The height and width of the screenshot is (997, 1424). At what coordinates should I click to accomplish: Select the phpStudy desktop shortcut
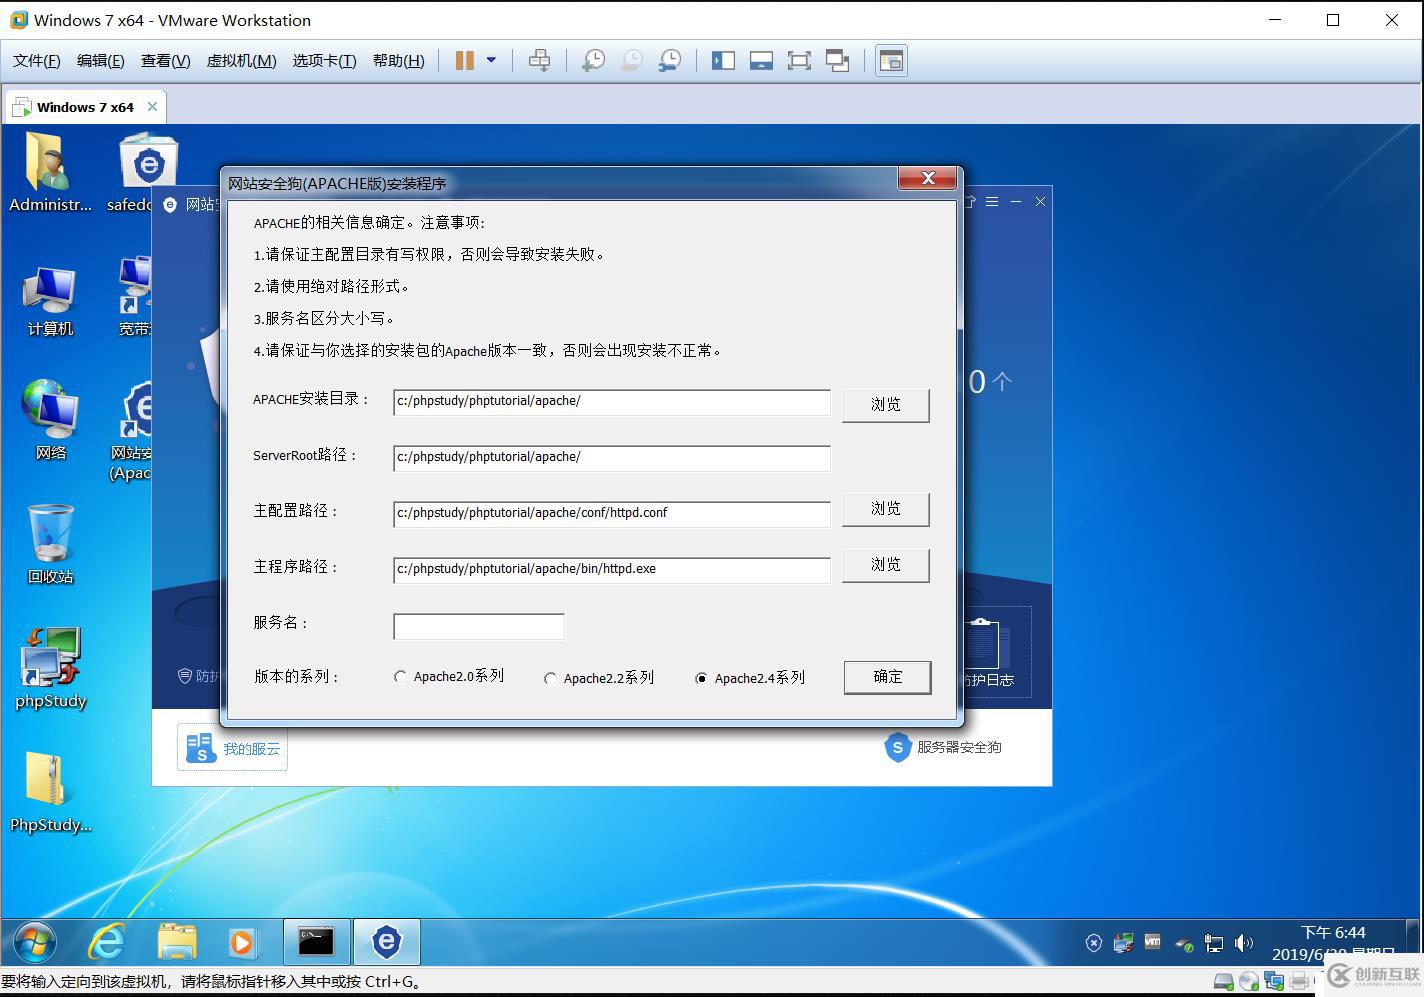pyautogui.click(x=50, y=668)
